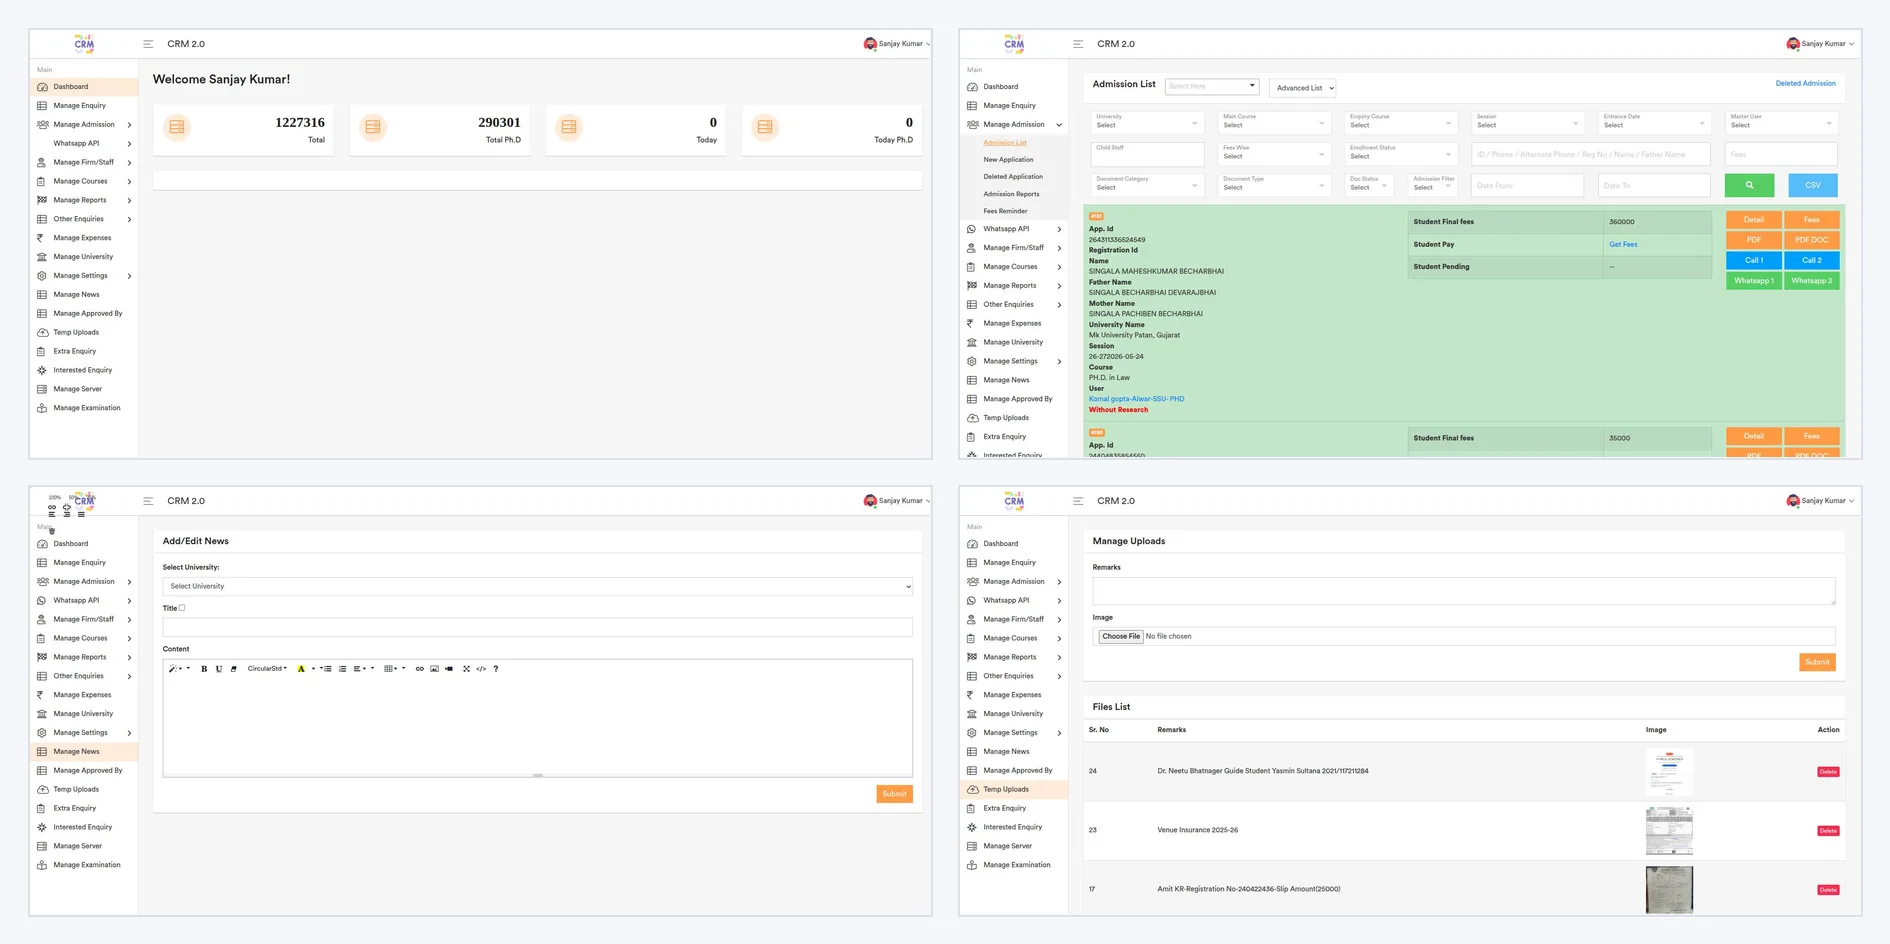Open Fees Reminder in the Admission List sidebar
The height and width of the screenshot is (944, 1890).
pyautogui.click(x=1005, y=211)
